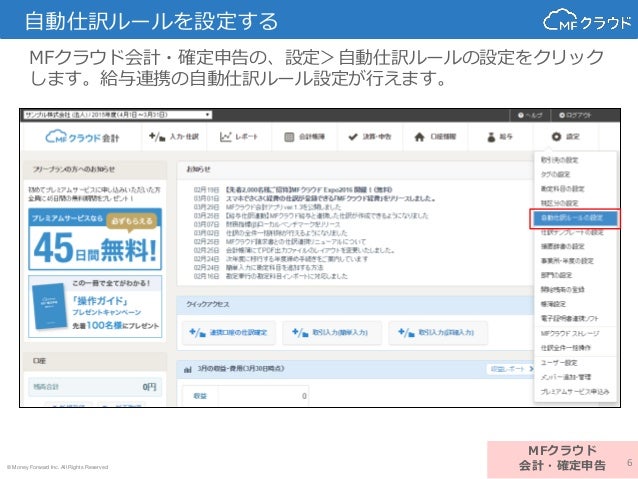Image resolution: width=638 pixels, height=479 pixels.
Task: Select プレミアムサービス申込み from the settings menu
Action: click(575, 392)
